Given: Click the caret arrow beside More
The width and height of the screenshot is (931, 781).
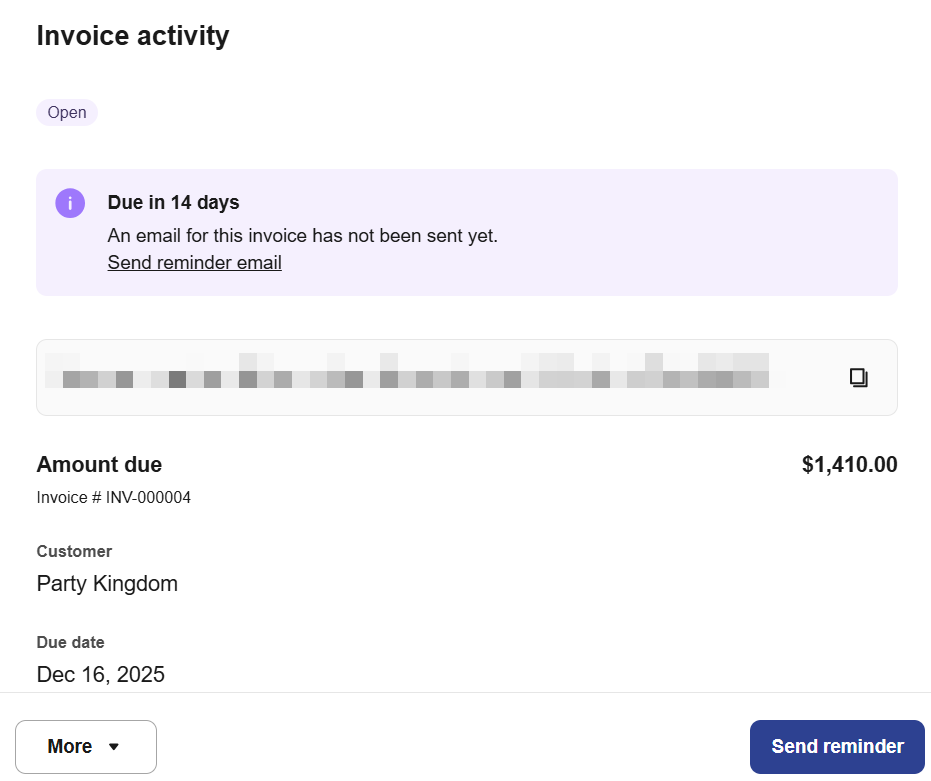Looking at the screenshot, I should 114,747.
